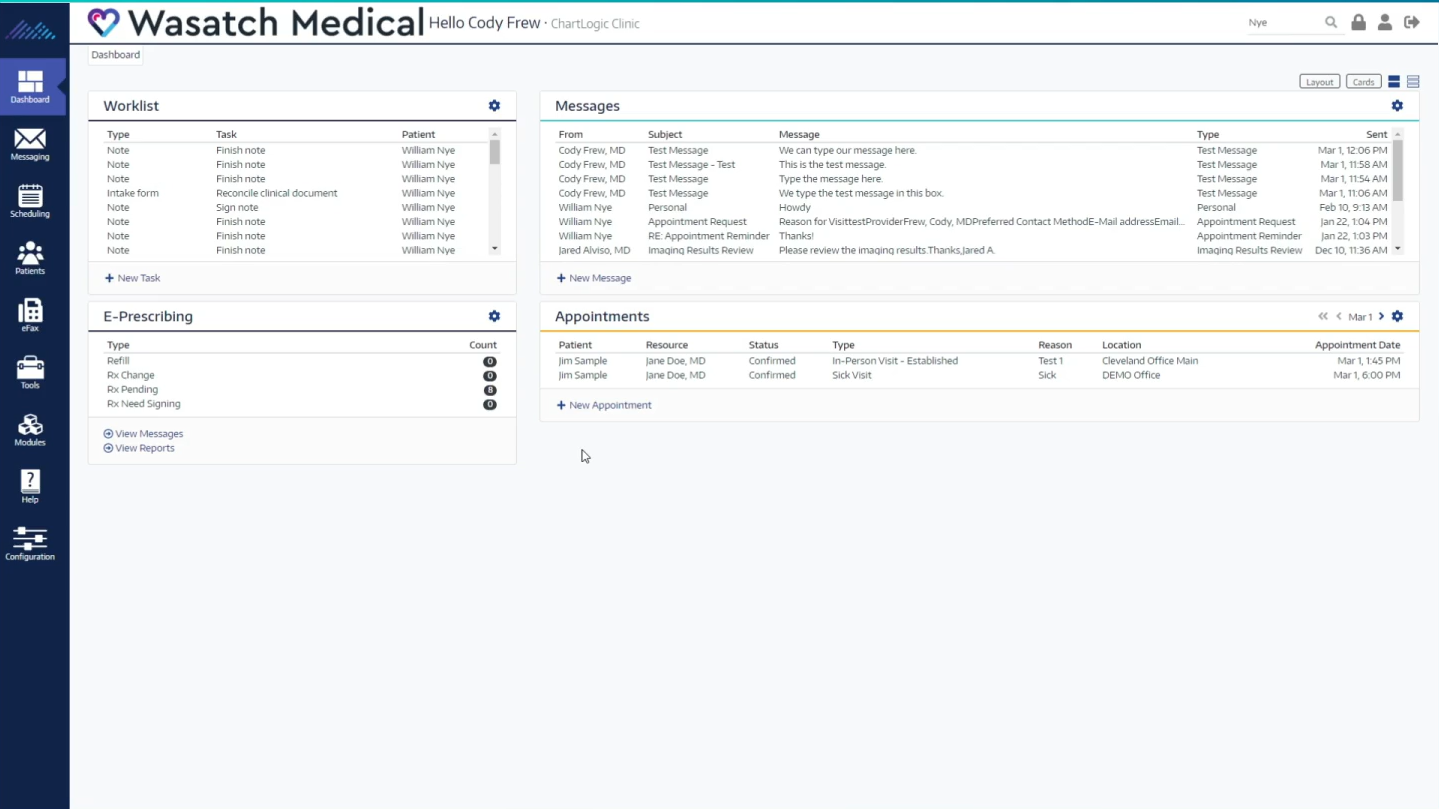This screenshot has width=1439, height=809.
Task: Click the eFax sidebar icon
Action: [29, 314]
